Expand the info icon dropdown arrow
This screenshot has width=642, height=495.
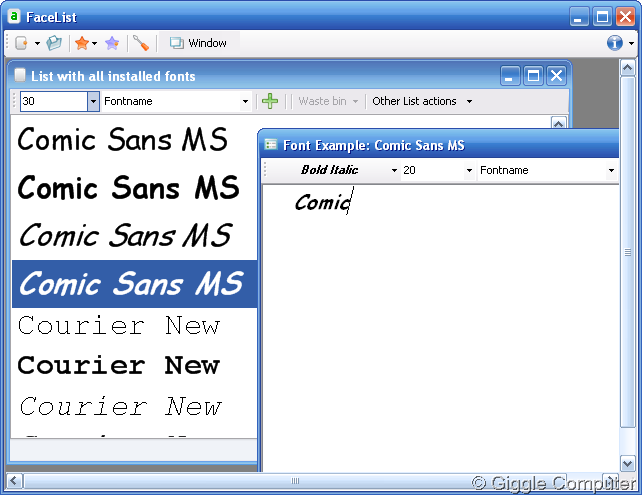[631, 43]
